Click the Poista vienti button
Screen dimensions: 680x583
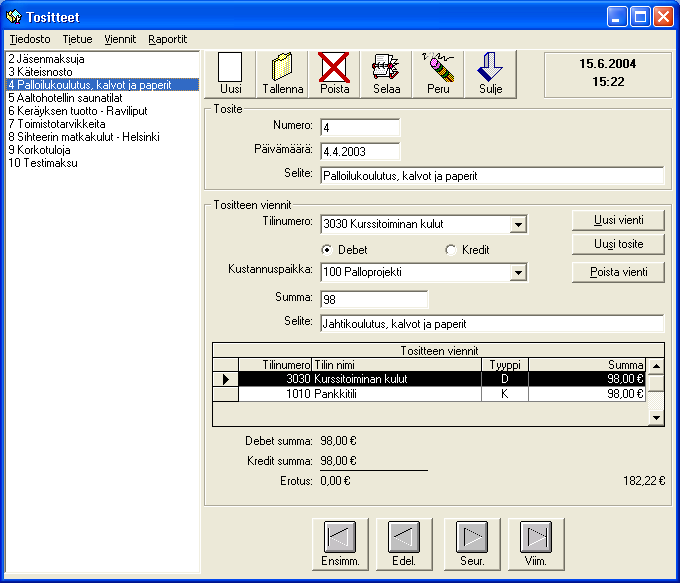click(618, 272)
